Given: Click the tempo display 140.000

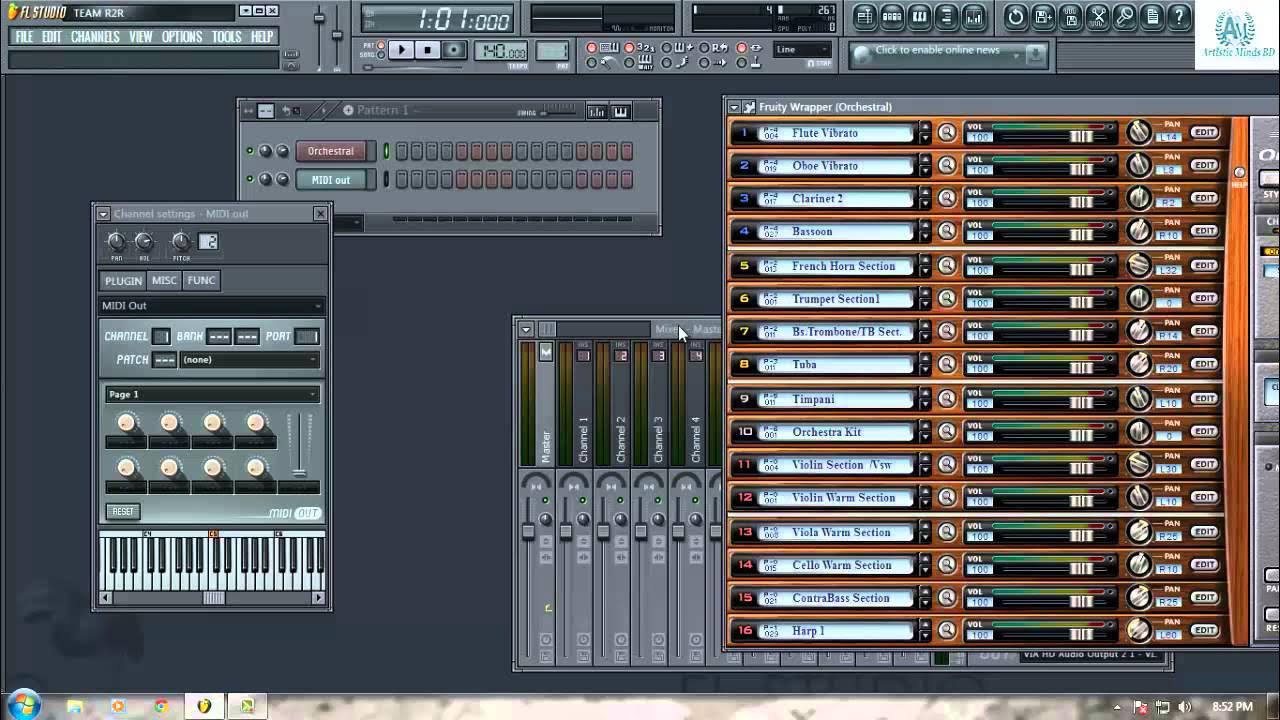Looking at the screenshot, I should point(501,51).
